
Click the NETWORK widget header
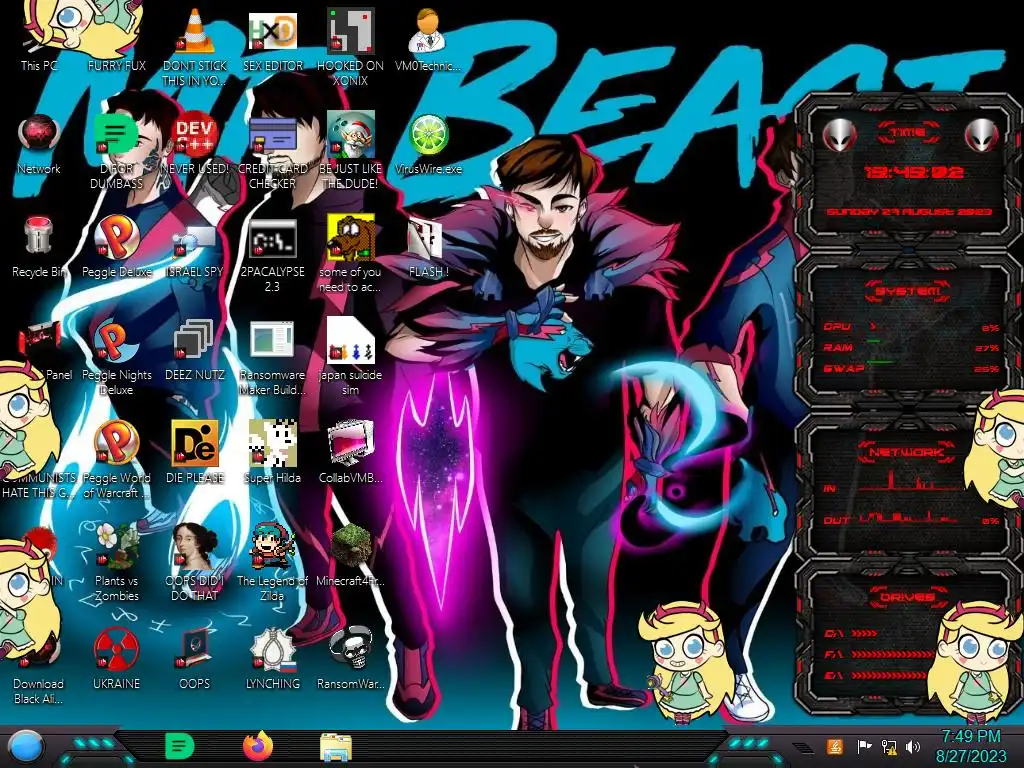coord(907,451)
